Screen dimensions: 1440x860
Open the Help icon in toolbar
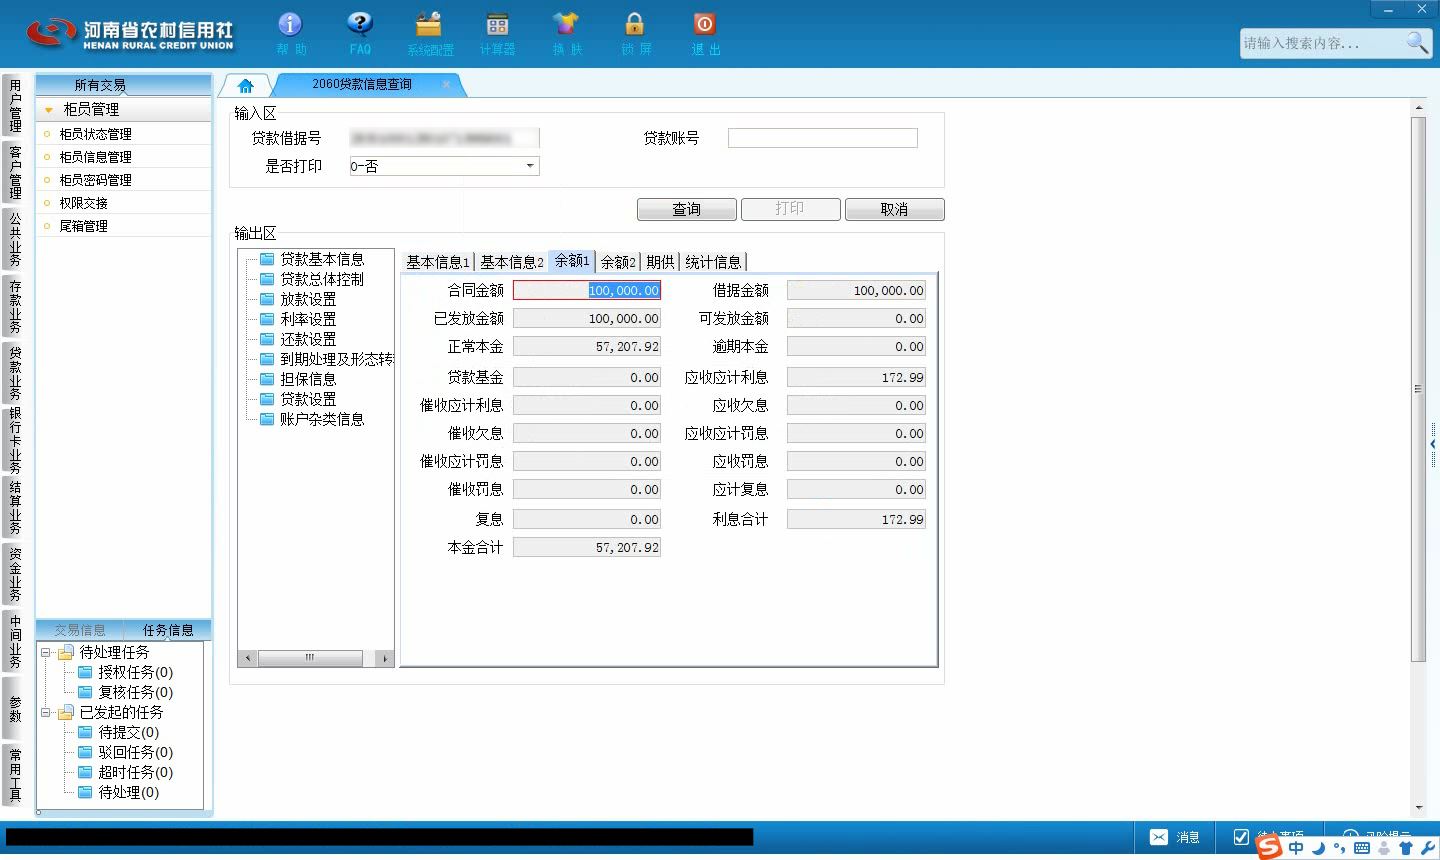pos(290,25)
